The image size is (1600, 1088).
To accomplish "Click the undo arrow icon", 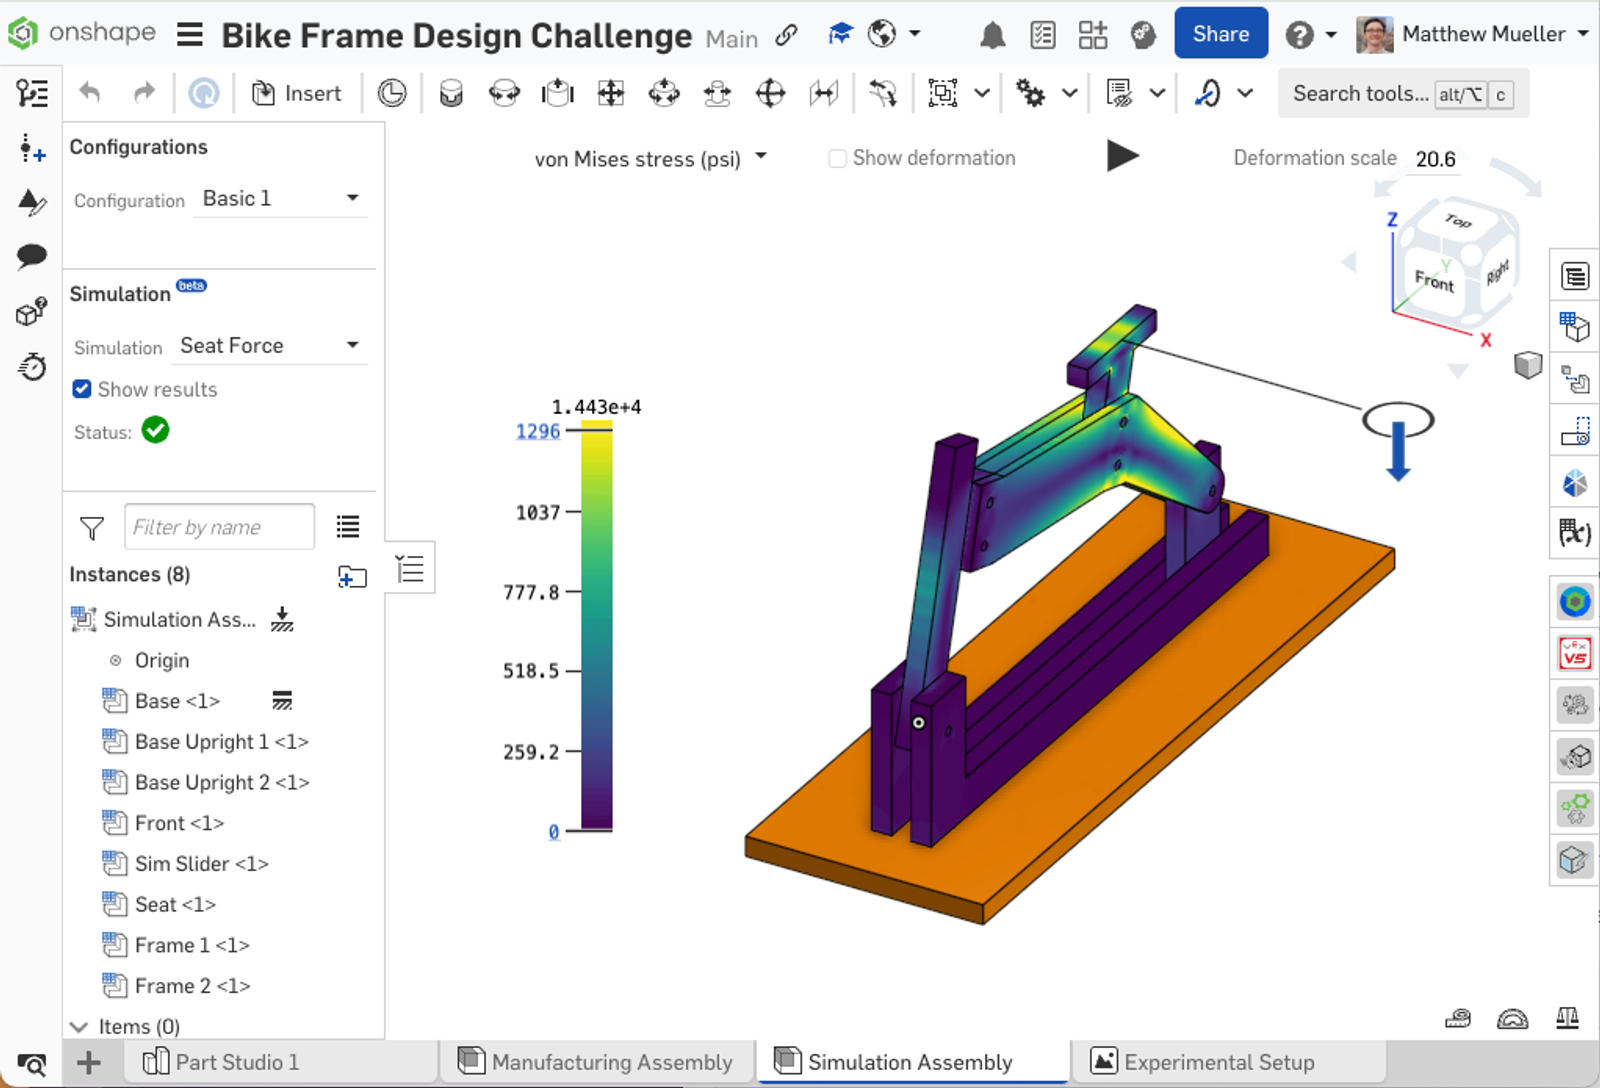I will click(90, 94).
